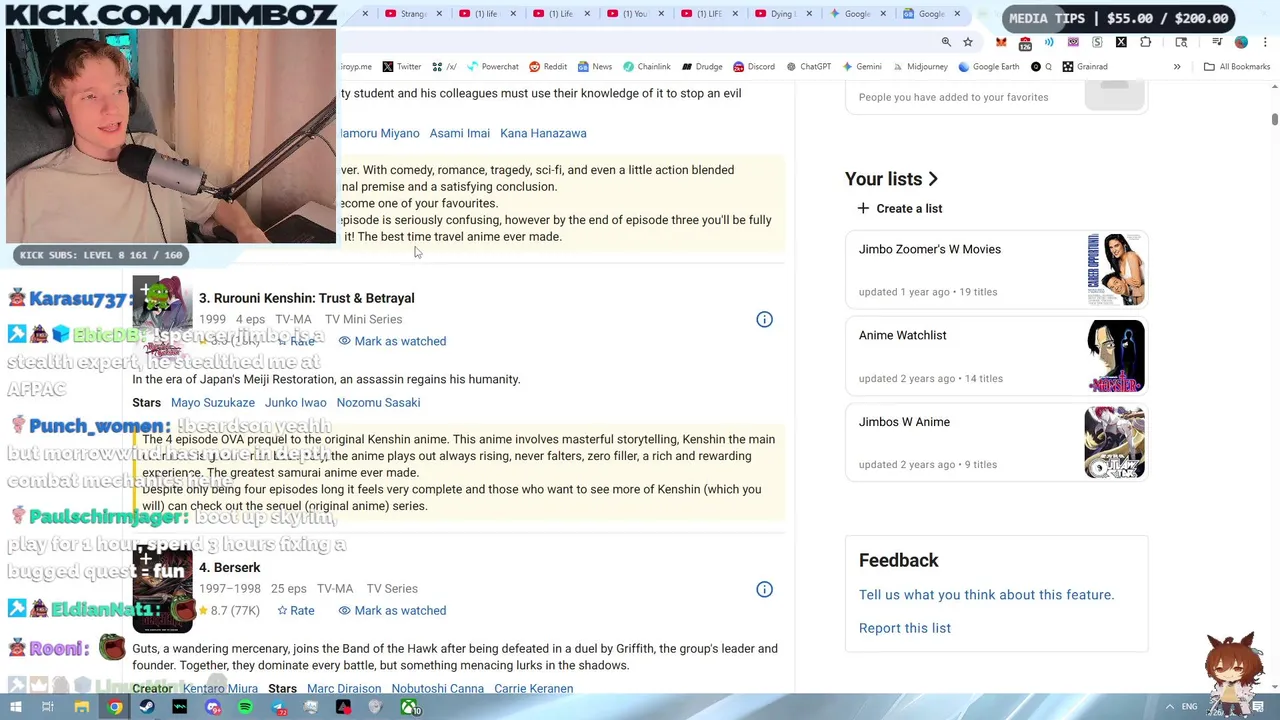
Task: Close the Strange YouTube tab
Action: point(440,14)
